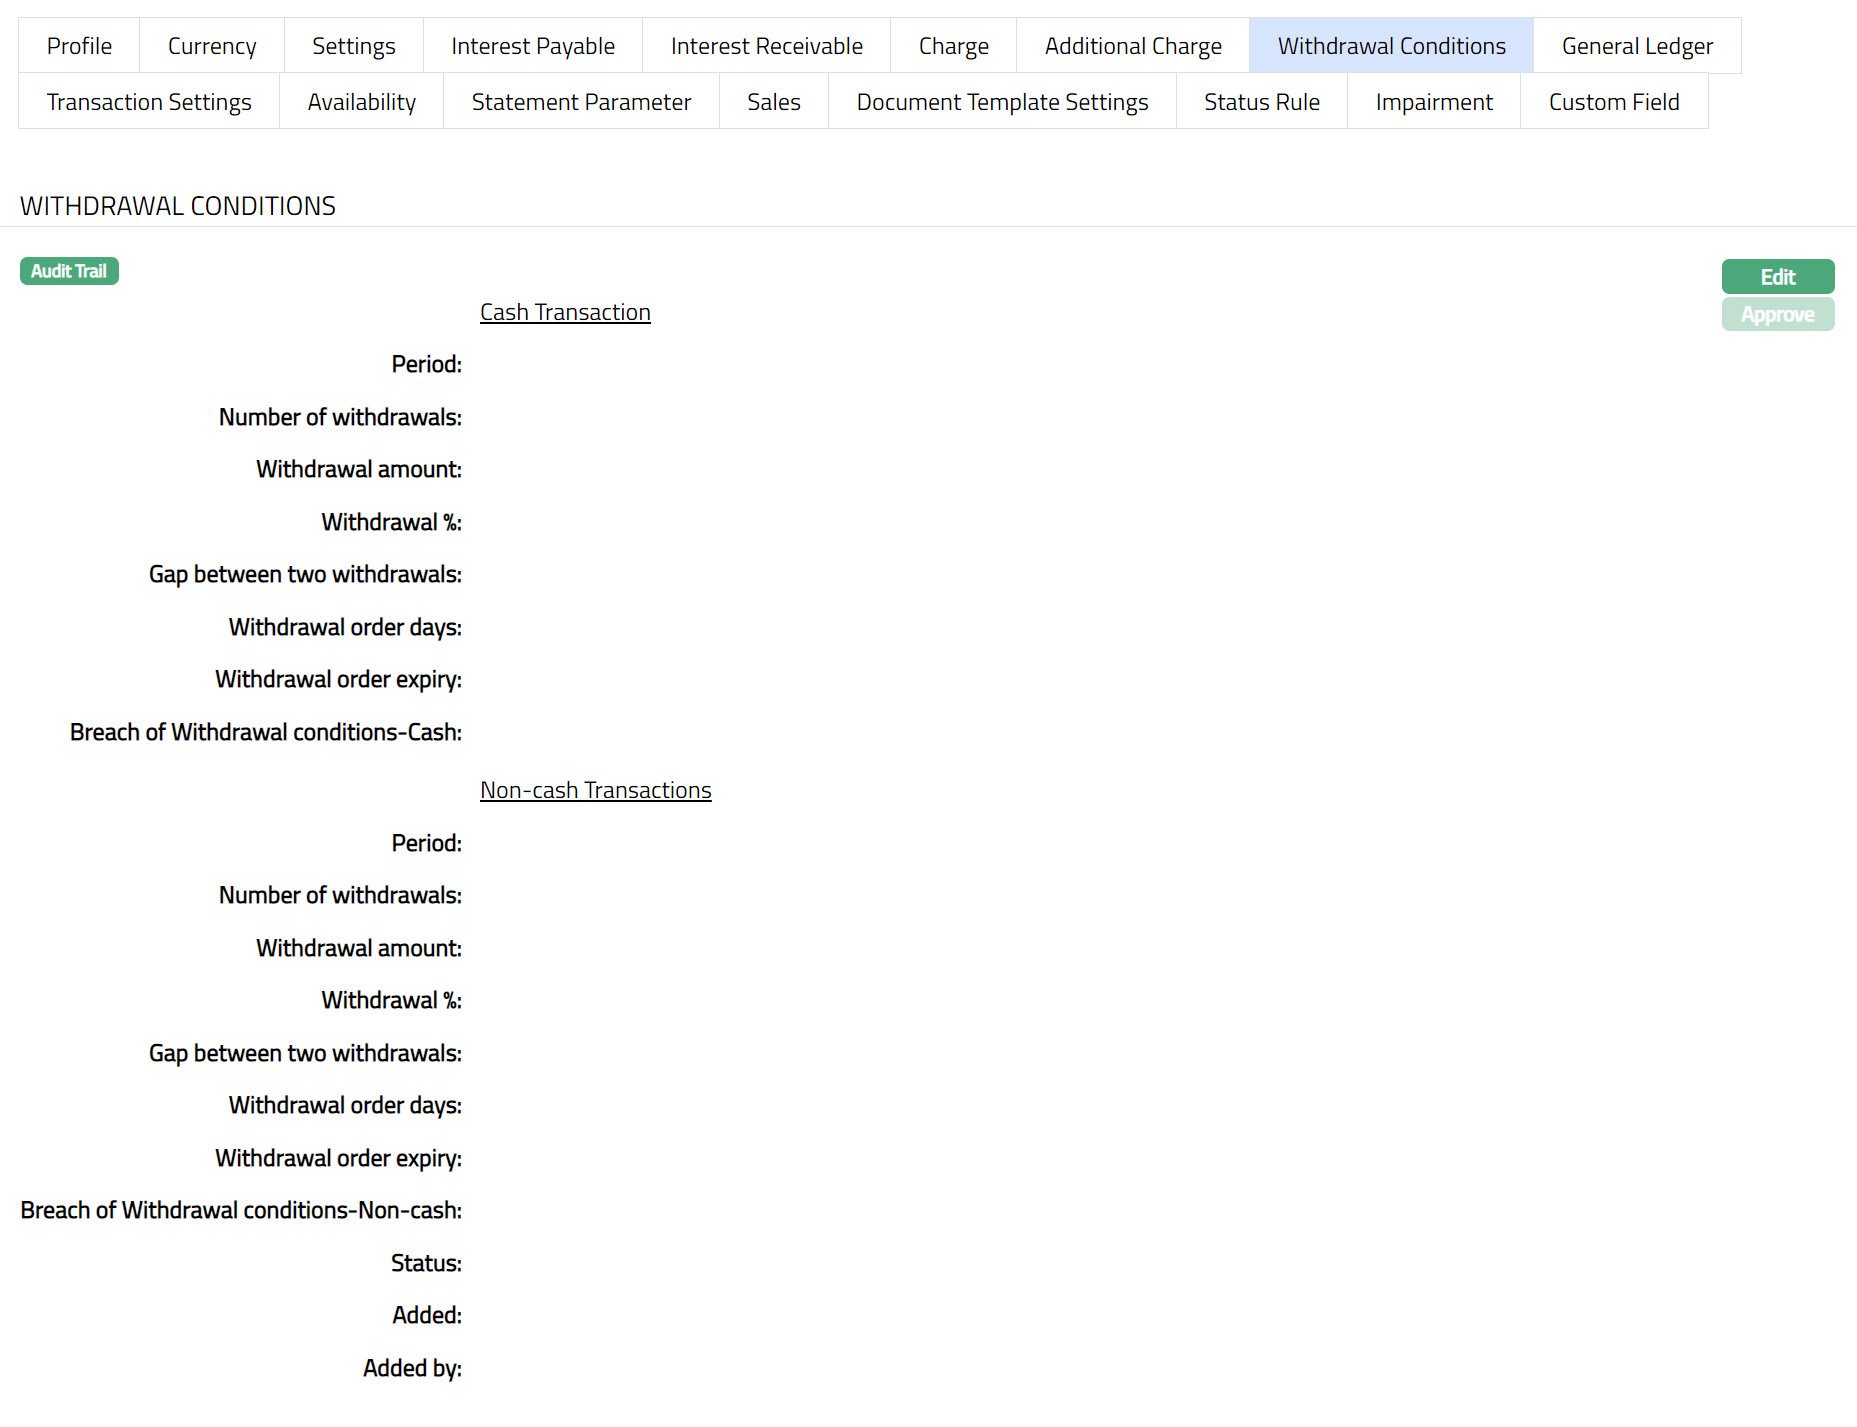This screenshot has width=1857, height=1427.
Task: Open the Statement Parameter tab
Action: coord(581,102)
